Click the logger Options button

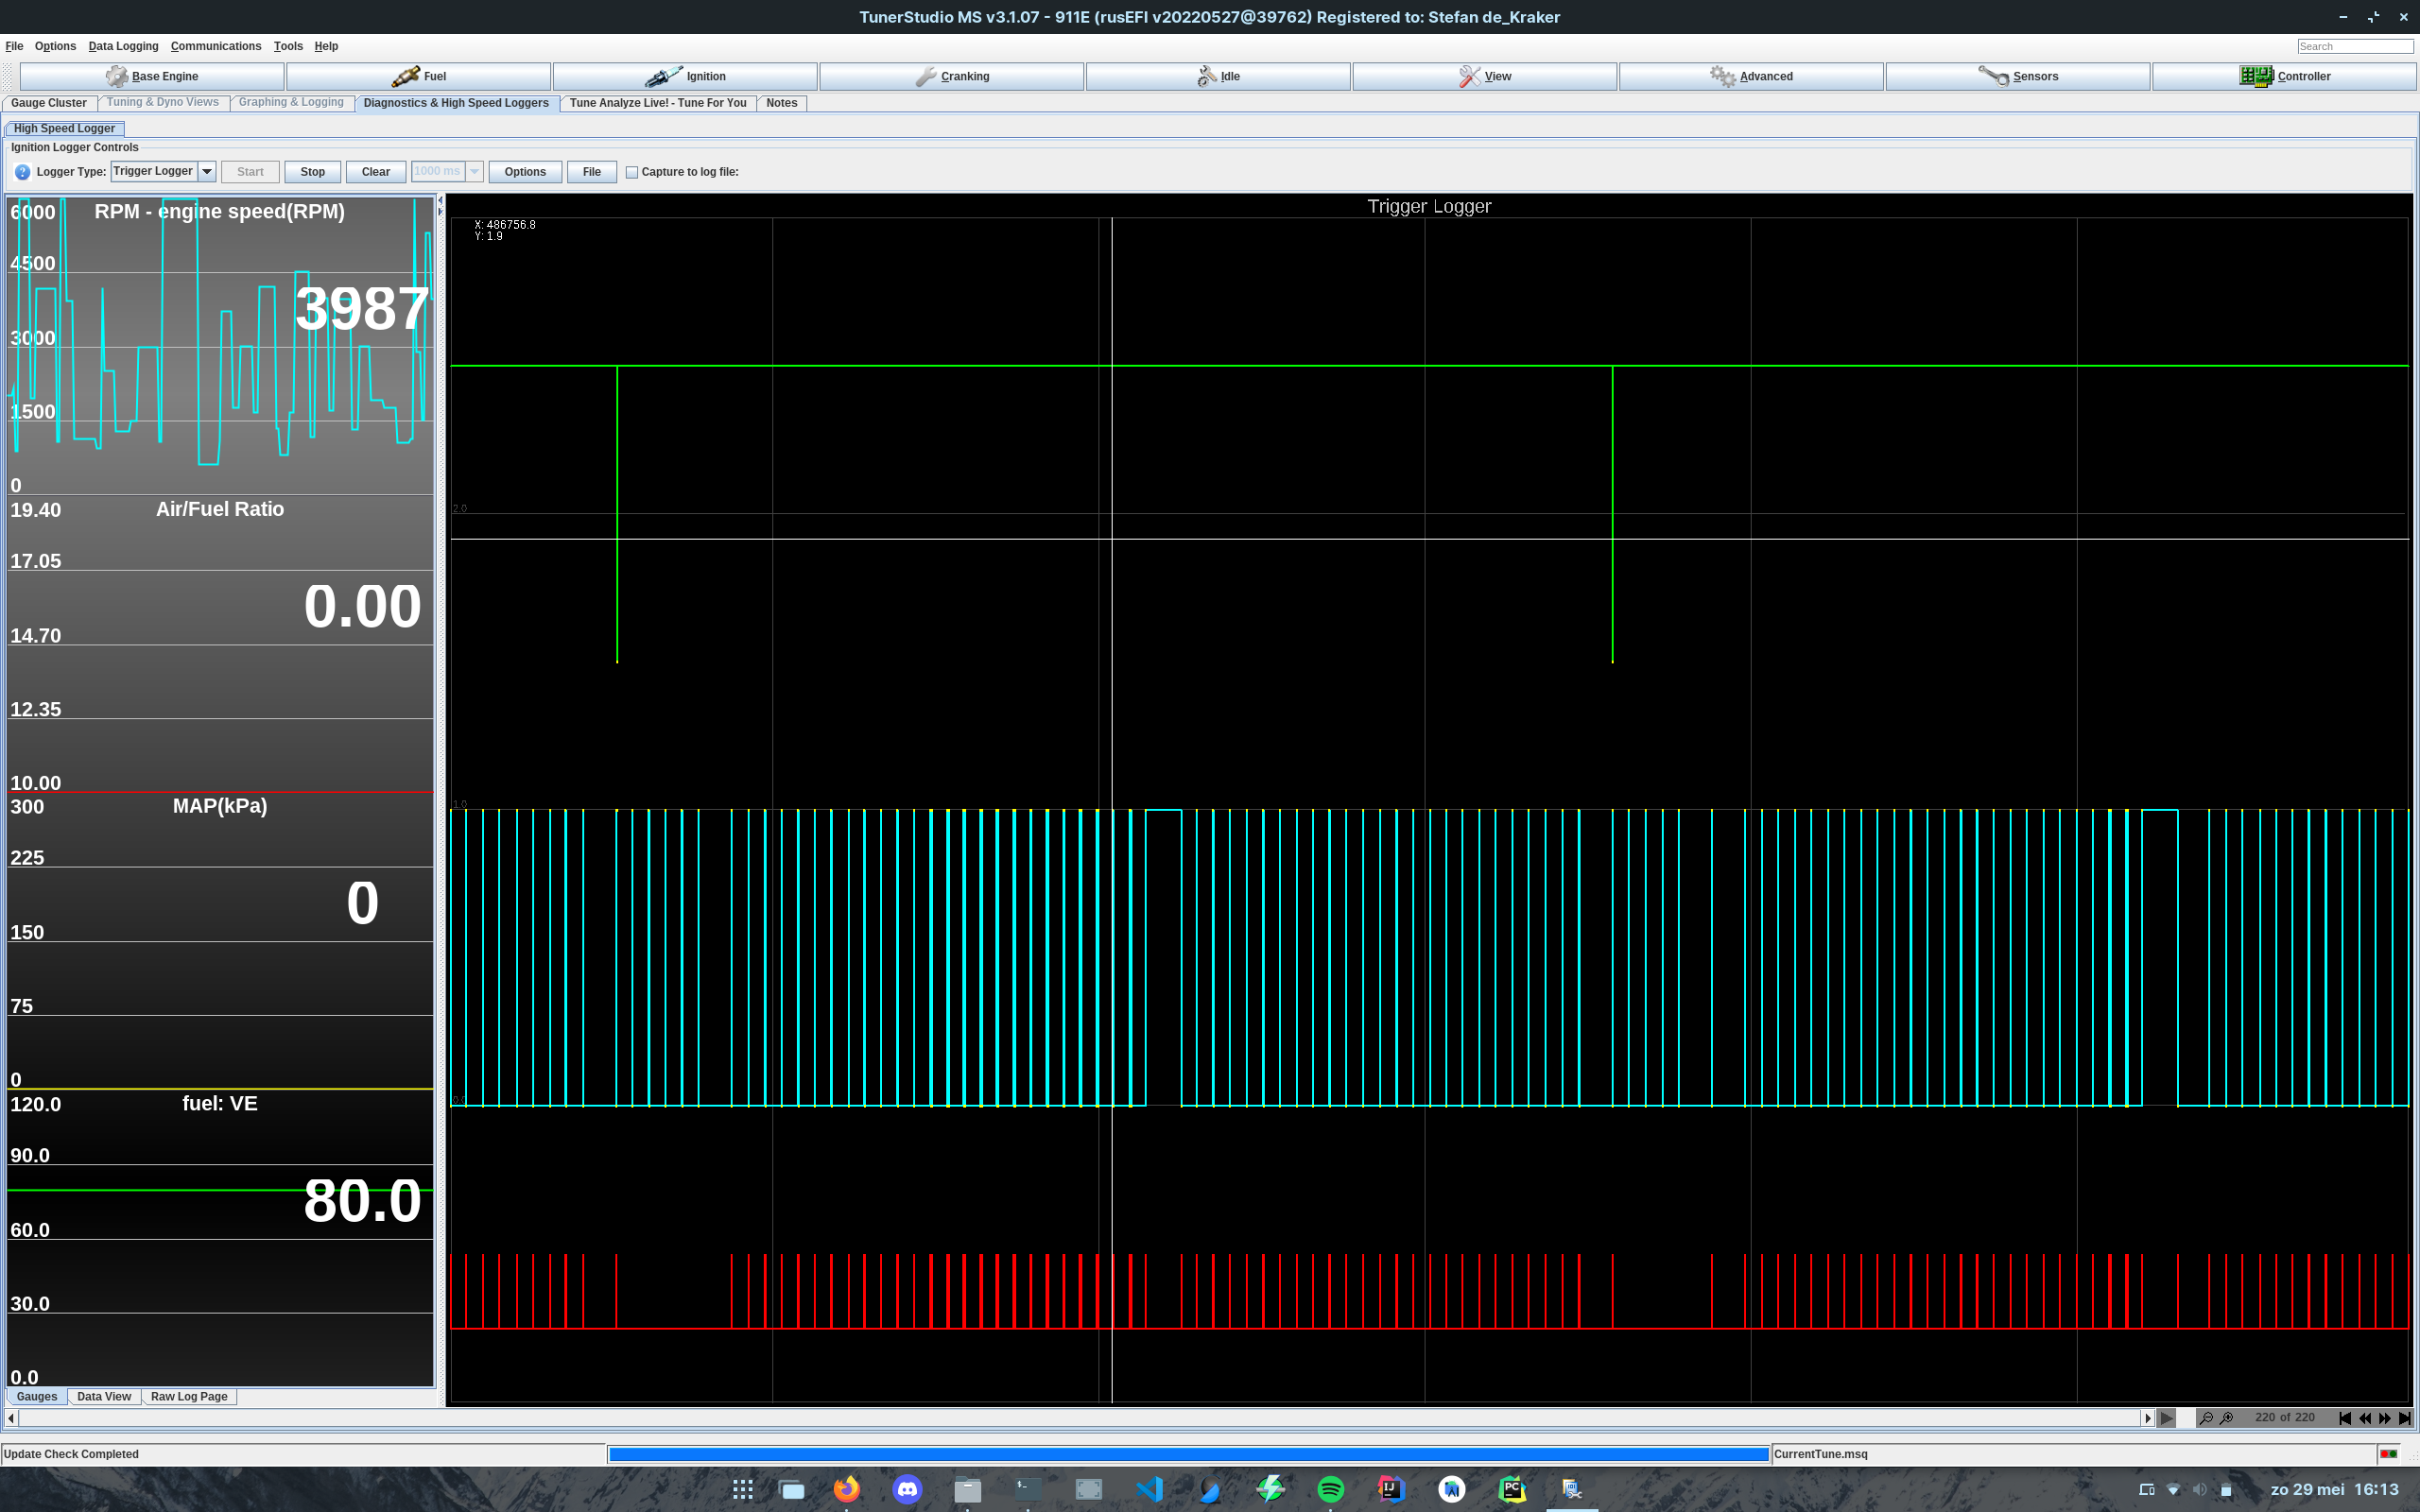tap(525, 172)
